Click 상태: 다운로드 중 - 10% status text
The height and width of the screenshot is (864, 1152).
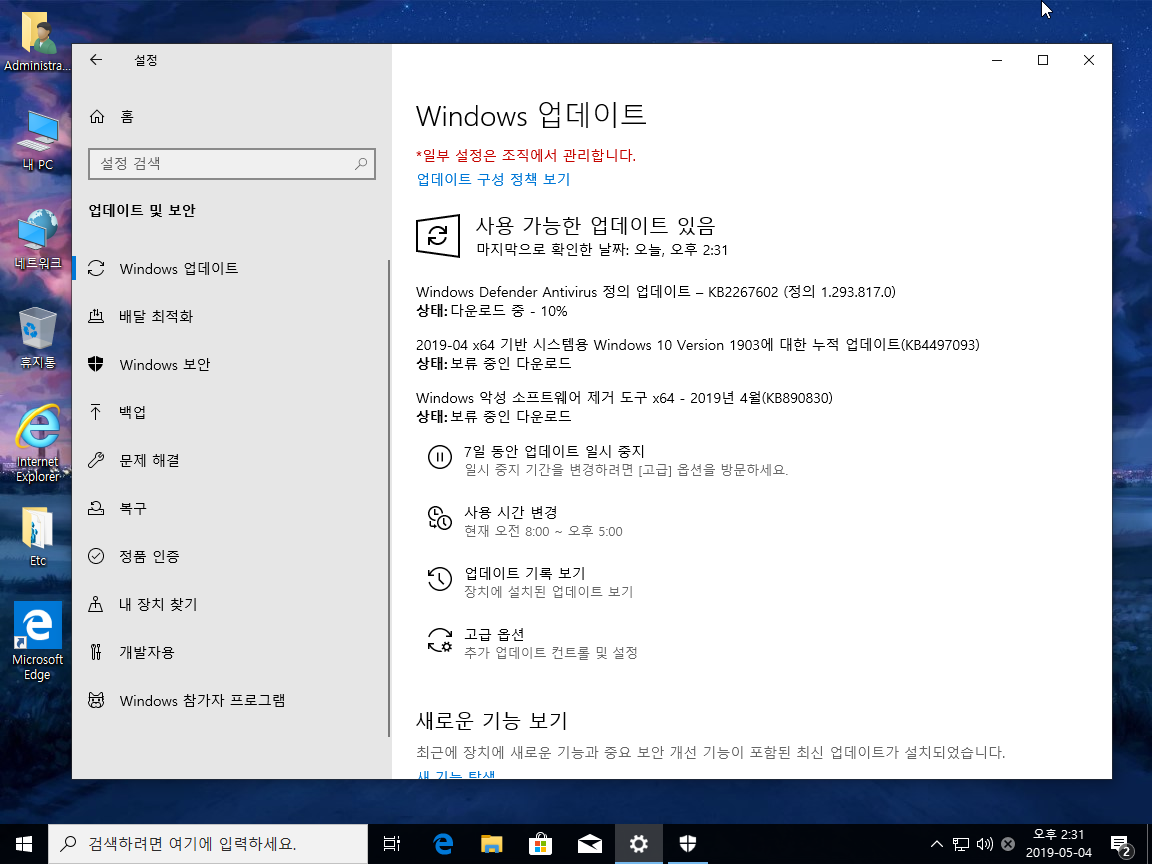(492, 312)
